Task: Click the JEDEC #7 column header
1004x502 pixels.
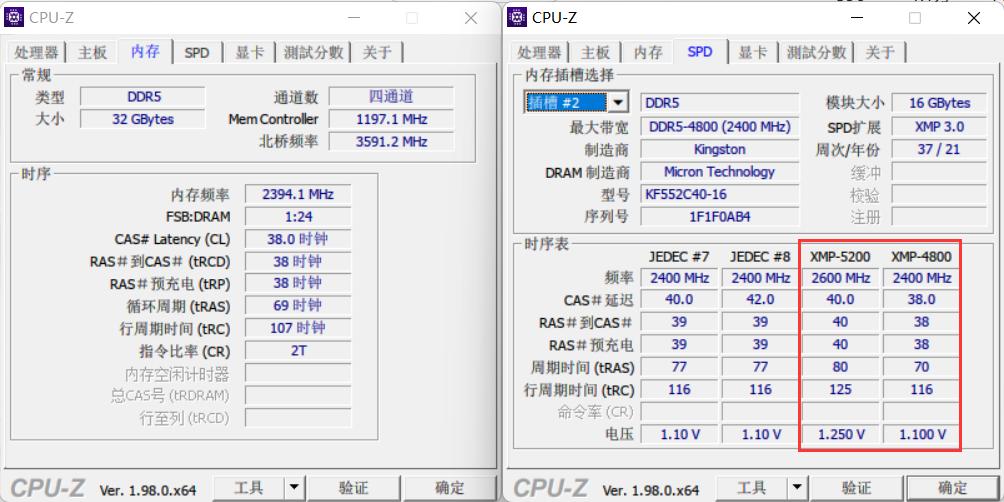Action: [679, 257]
